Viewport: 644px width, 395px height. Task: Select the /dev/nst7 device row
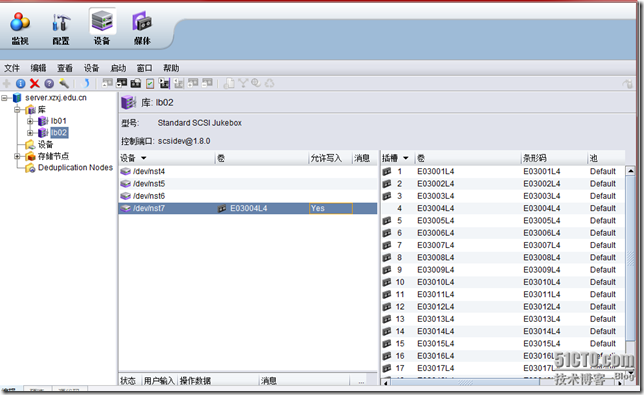(248, 209)
